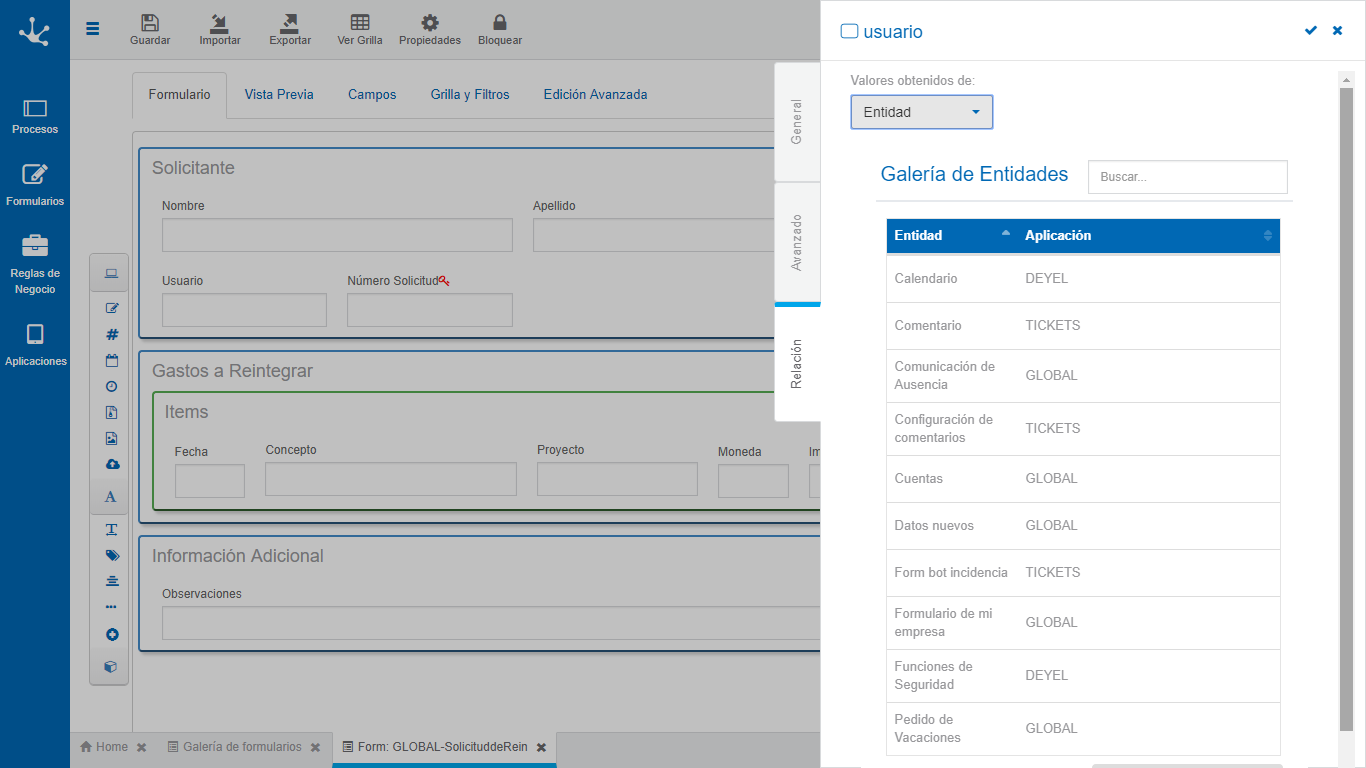
Task: Select the cloud upload tool
Action: (x=112, y=464)
